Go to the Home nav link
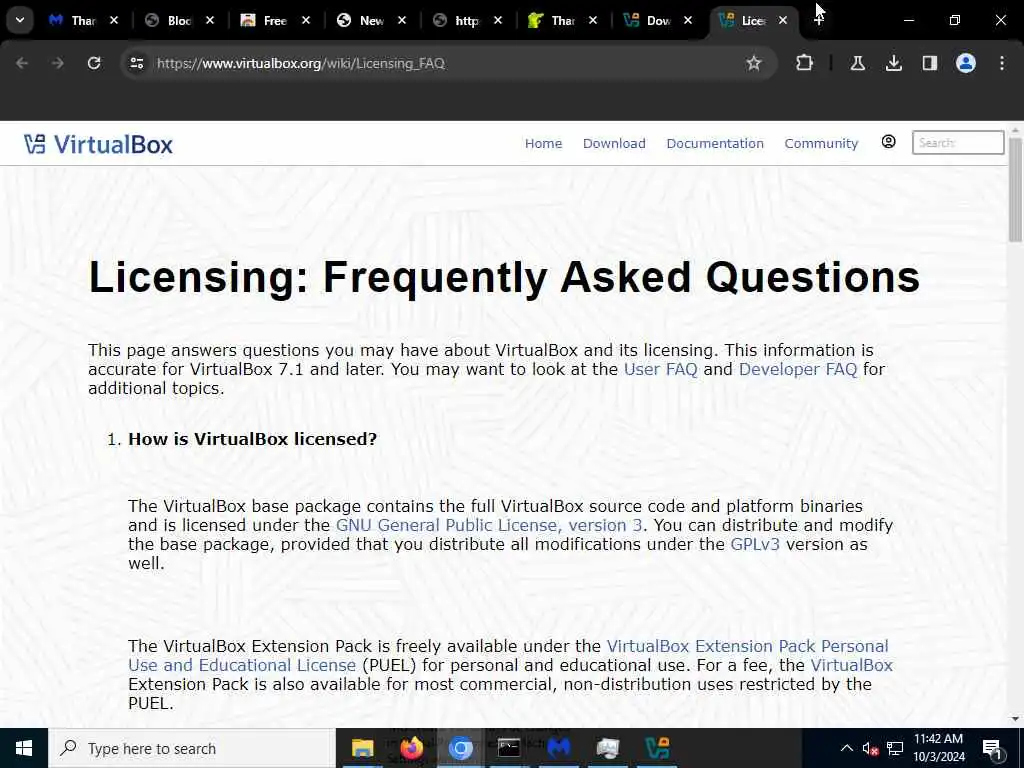The image size is (1024, 768). [x=543, y=144]
